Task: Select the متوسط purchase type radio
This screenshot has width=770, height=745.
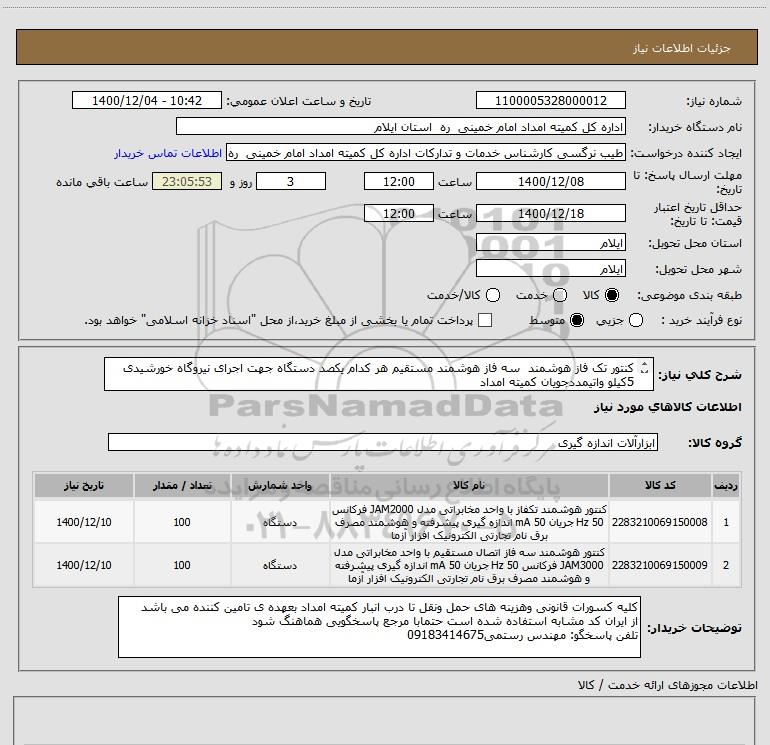Action: click(577, 321)
